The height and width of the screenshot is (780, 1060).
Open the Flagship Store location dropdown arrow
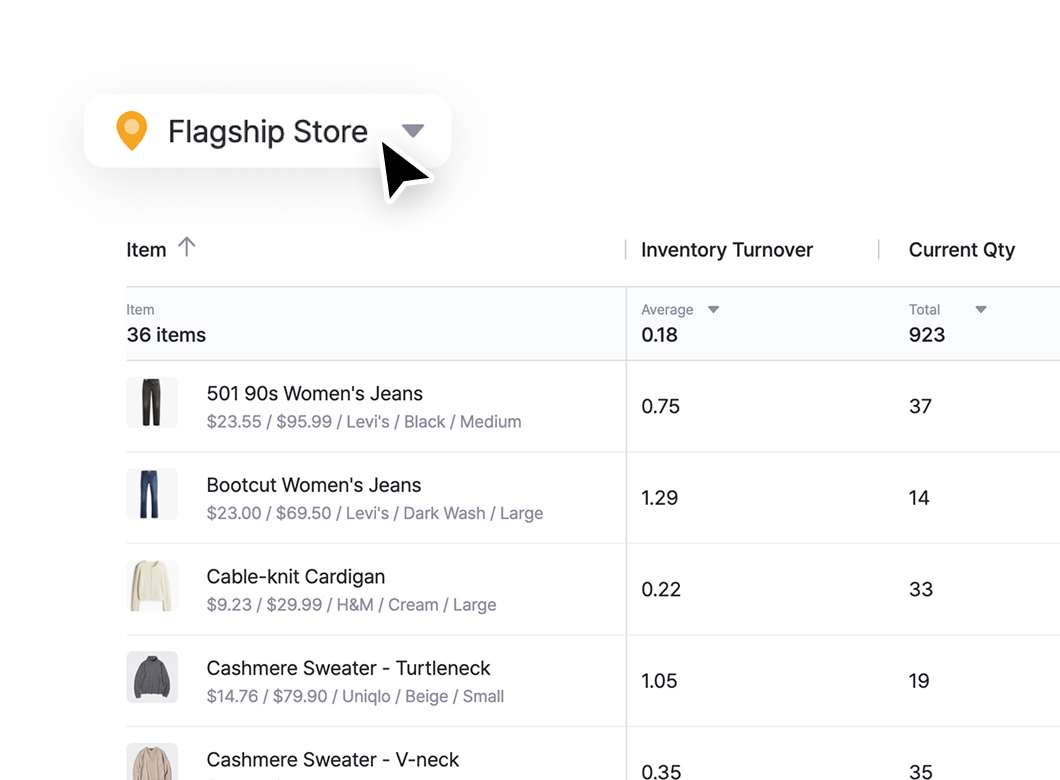coord(412,130)
